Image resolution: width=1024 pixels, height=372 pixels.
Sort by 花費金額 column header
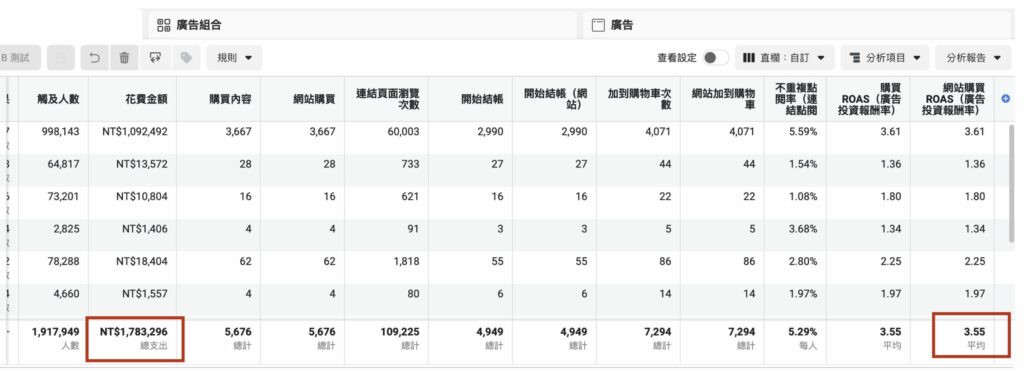[x=133, y=99]
